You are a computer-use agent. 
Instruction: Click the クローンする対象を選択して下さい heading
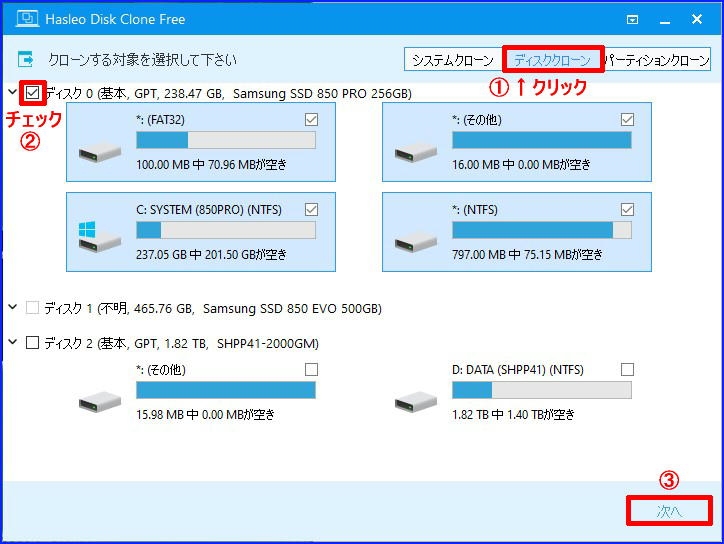pos(143,60)
